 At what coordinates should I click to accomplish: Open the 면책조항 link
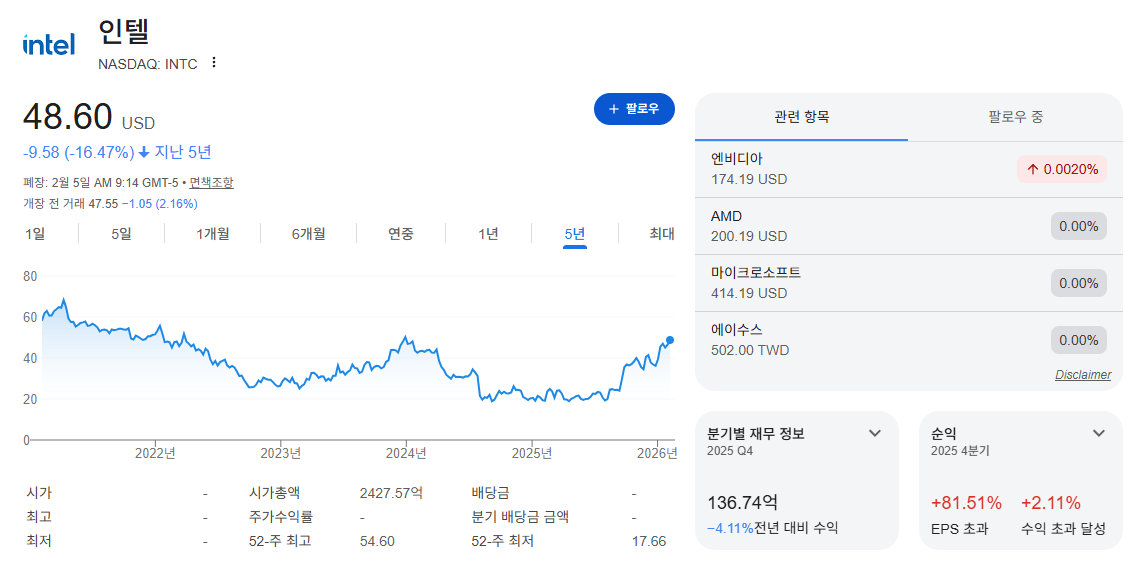(212, 183)
